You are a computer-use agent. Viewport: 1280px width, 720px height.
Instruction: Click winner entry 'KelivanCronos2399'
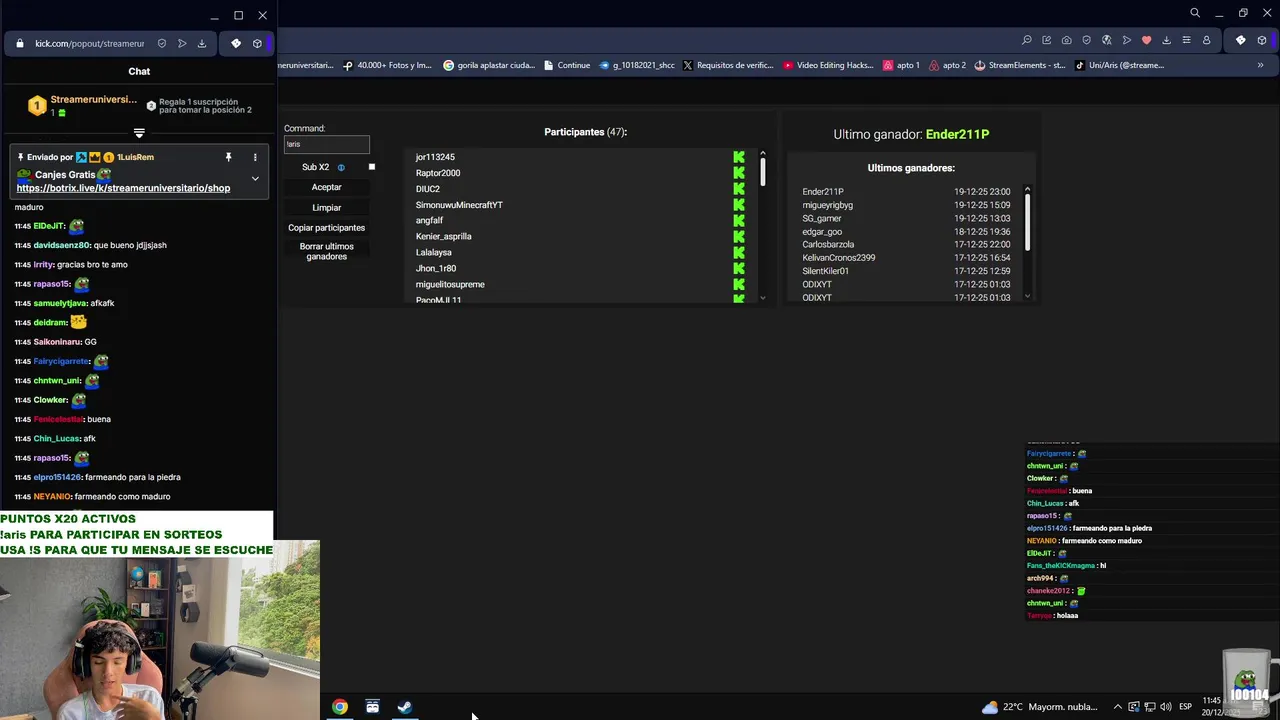(838, 258)
